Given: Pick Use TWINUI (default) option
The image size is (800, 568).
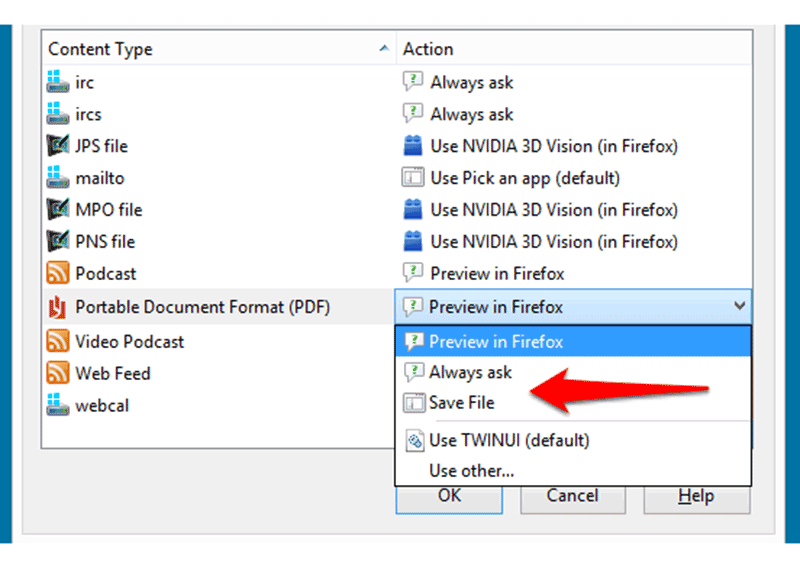Looking at the screenshot, I should pos(509,440).
